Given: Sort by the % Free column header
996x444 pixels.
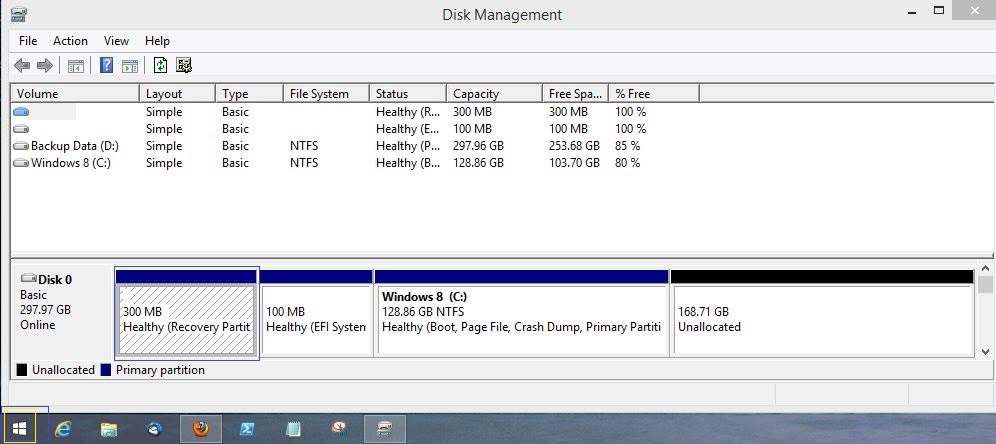Looking at the screenshot, I should 654,93.
